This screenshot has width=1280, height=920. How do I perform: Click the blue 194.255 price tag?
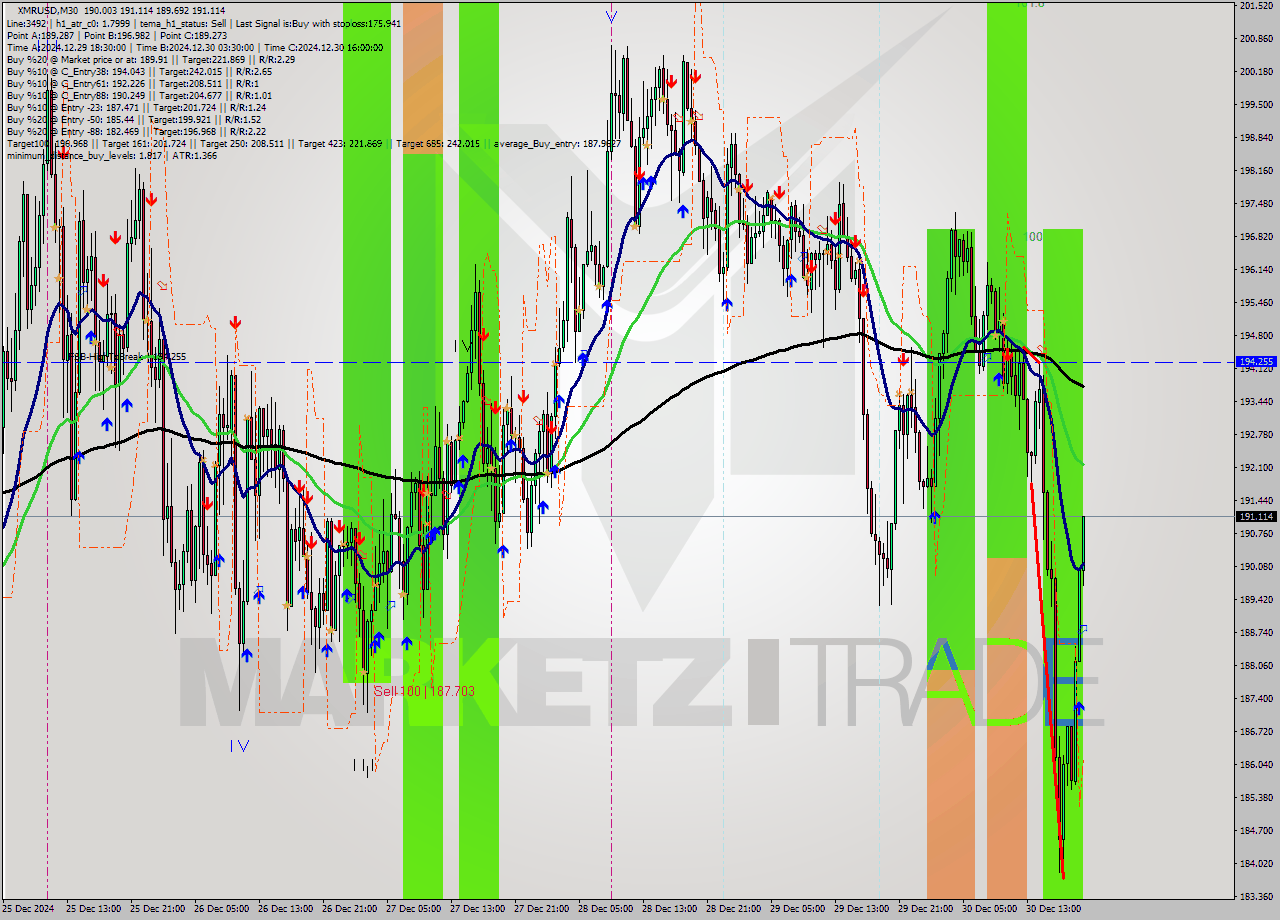[x=1256, y=362]
